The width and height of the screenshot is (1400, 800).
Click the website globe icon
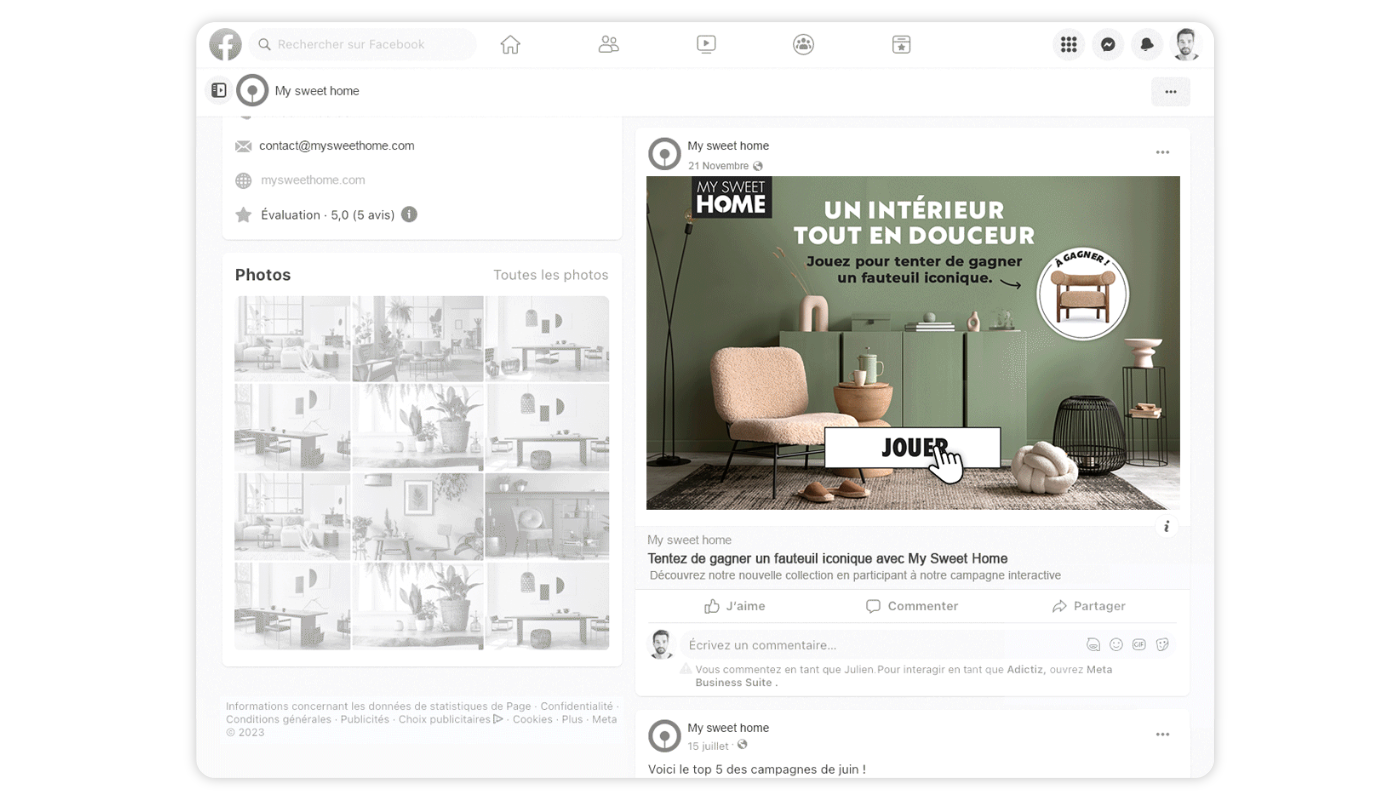pos(243,180)
